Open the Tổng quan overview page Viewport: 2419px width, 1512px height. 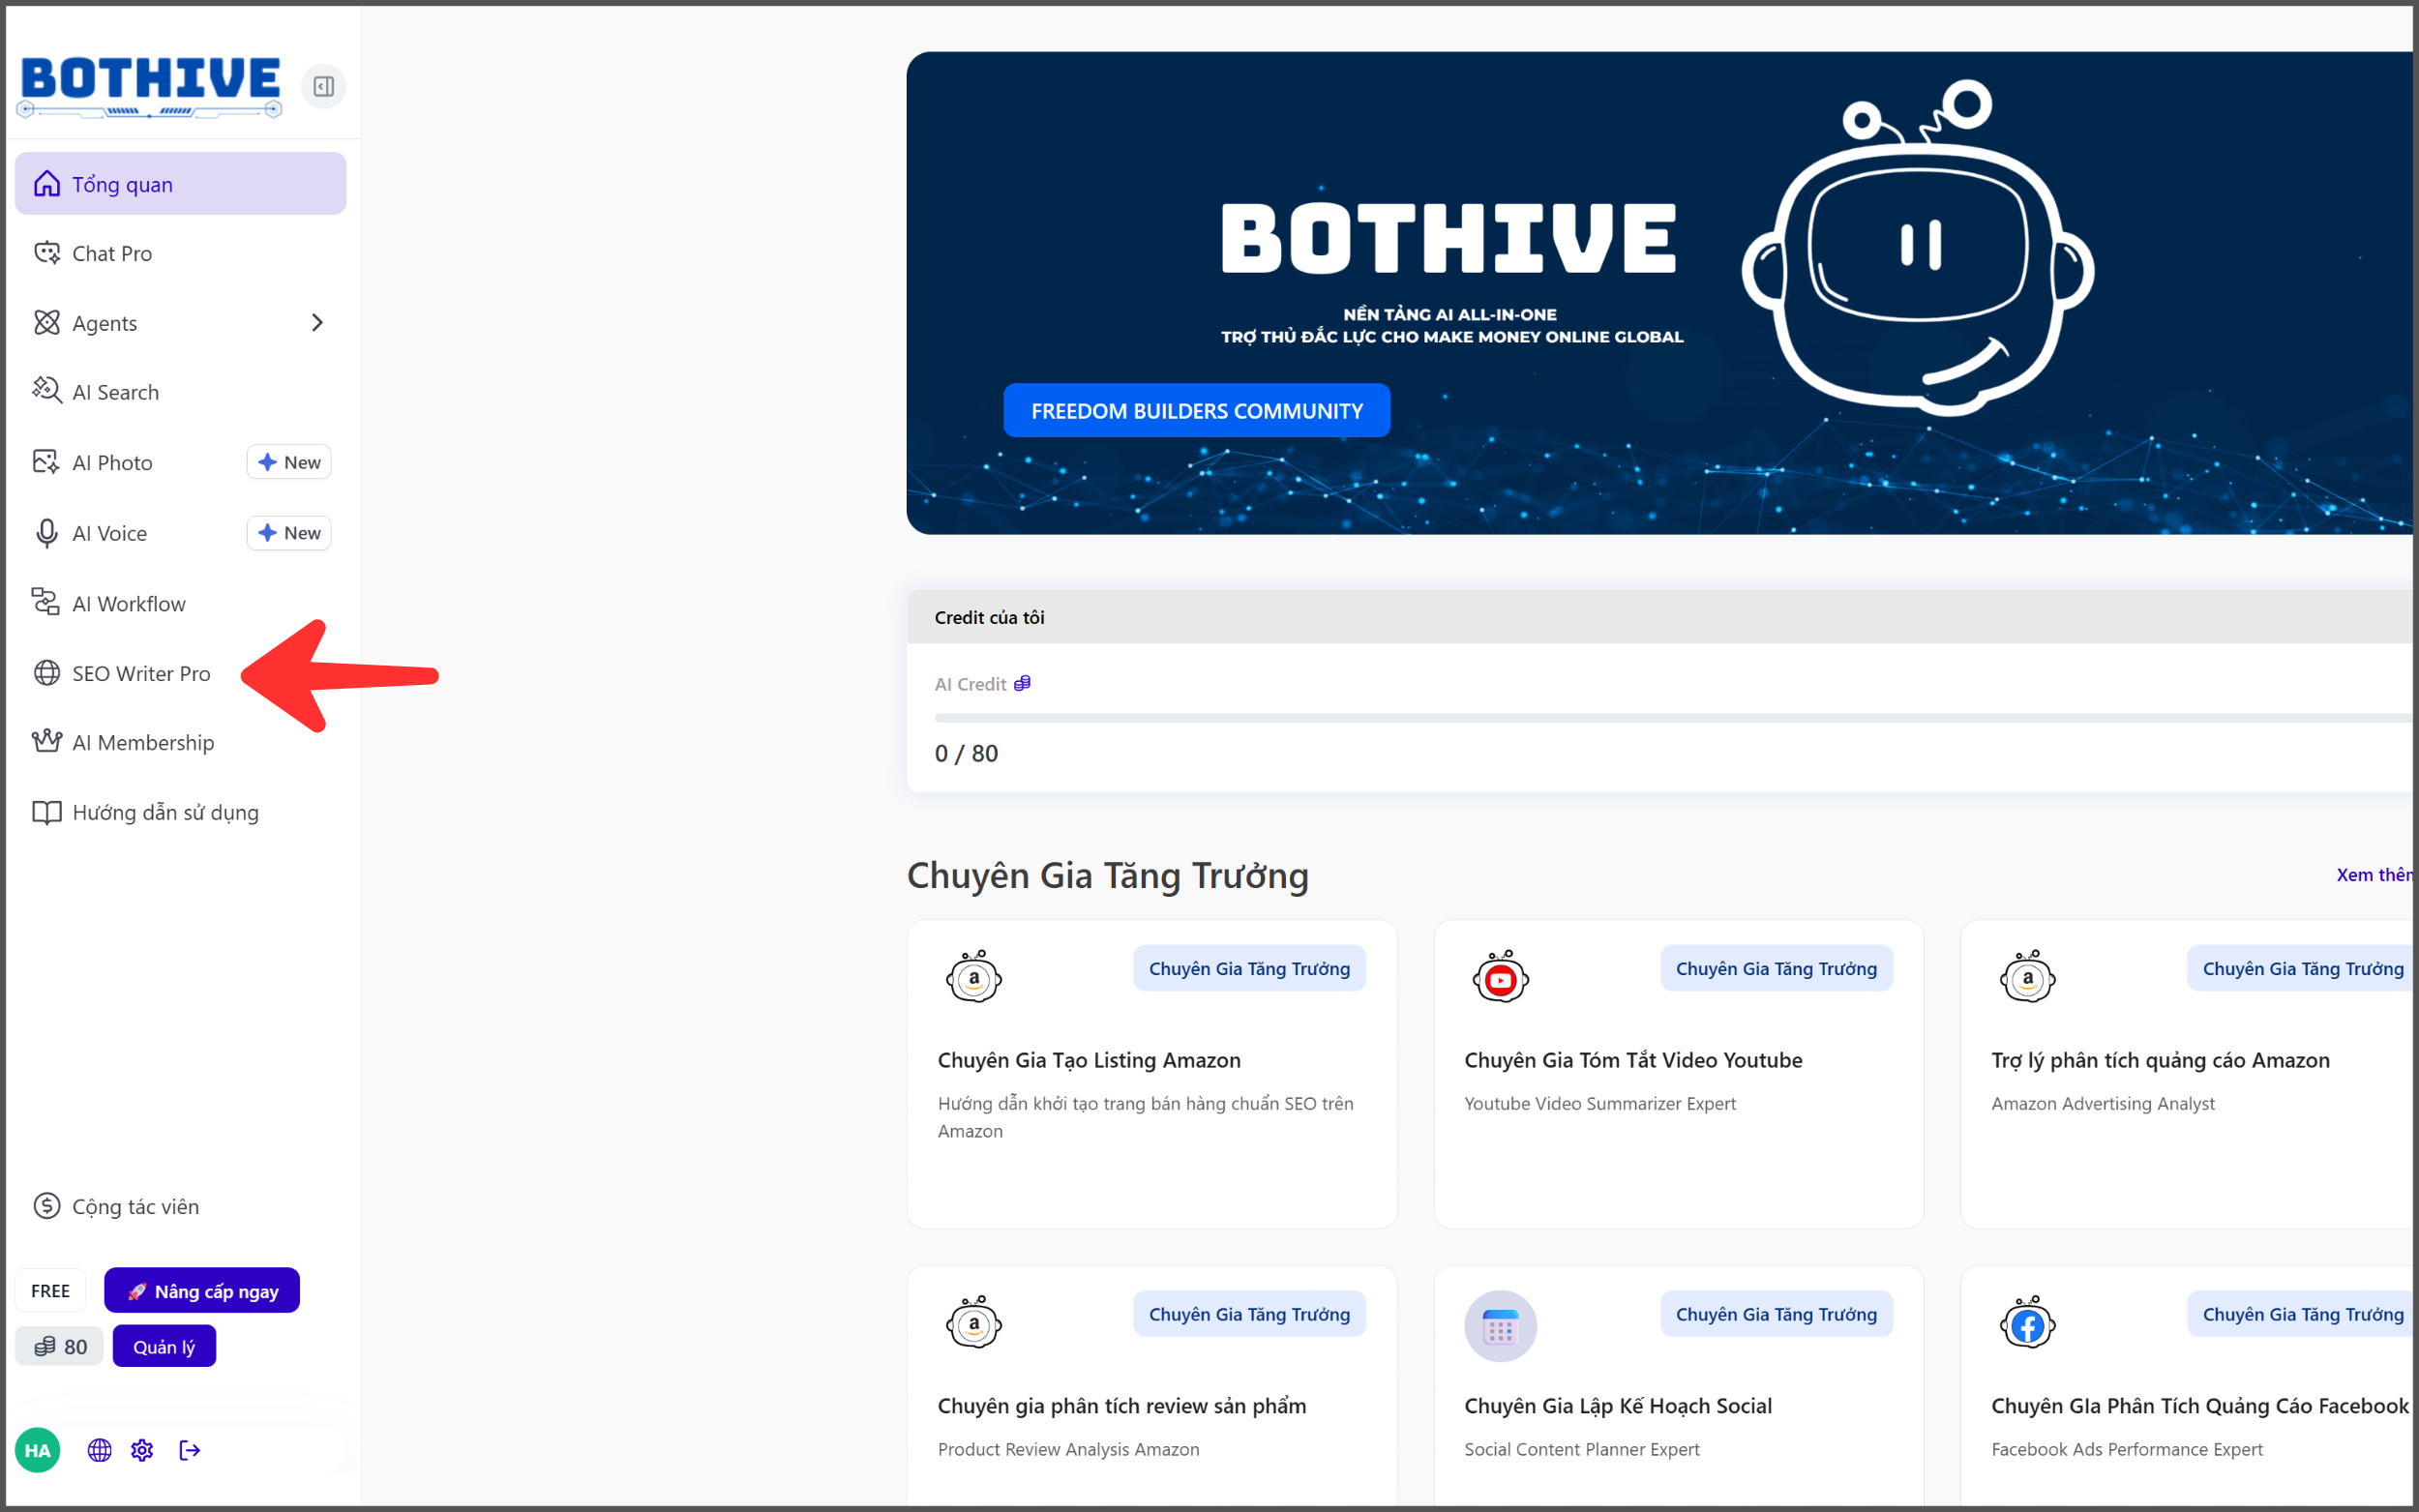pos(180,184)
